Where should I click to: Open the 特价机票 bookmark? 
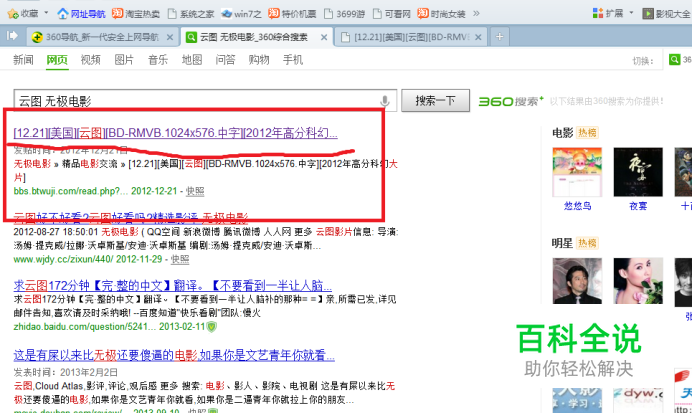coord(292,14)
